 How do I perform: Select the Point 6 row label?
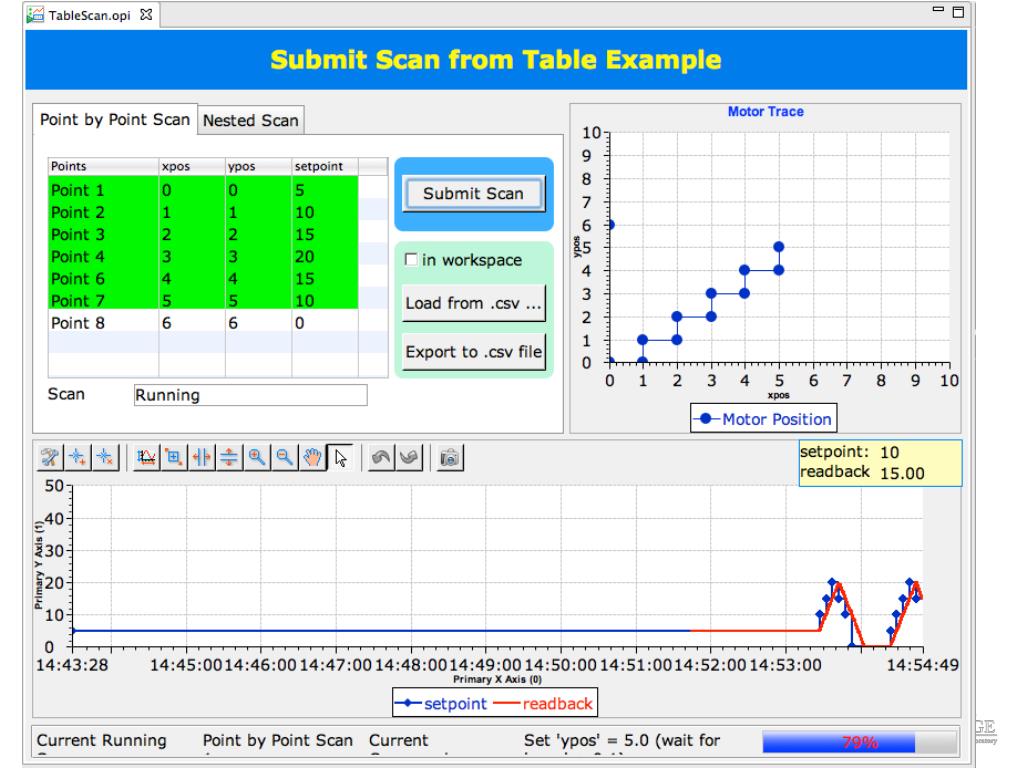(78, 279)
